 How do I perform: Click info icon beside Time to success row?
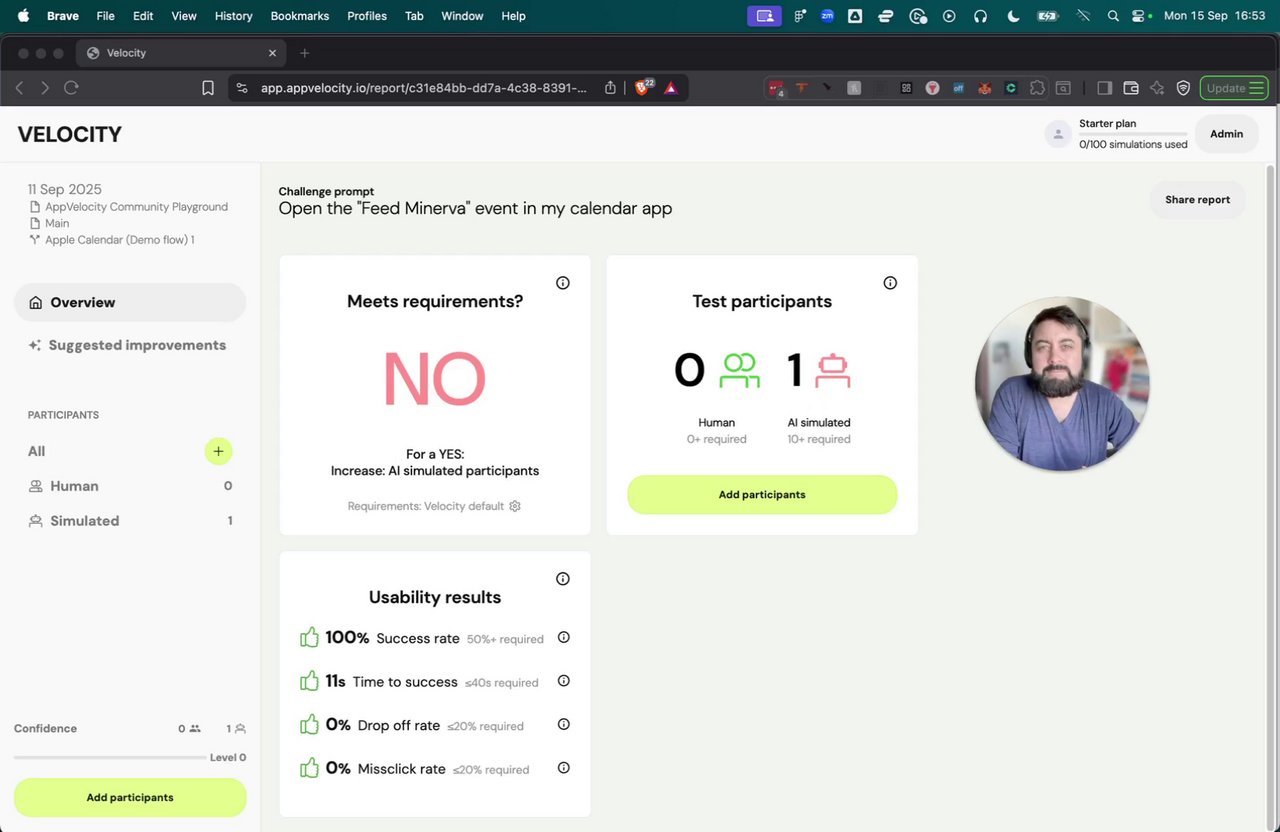point(564,681)
